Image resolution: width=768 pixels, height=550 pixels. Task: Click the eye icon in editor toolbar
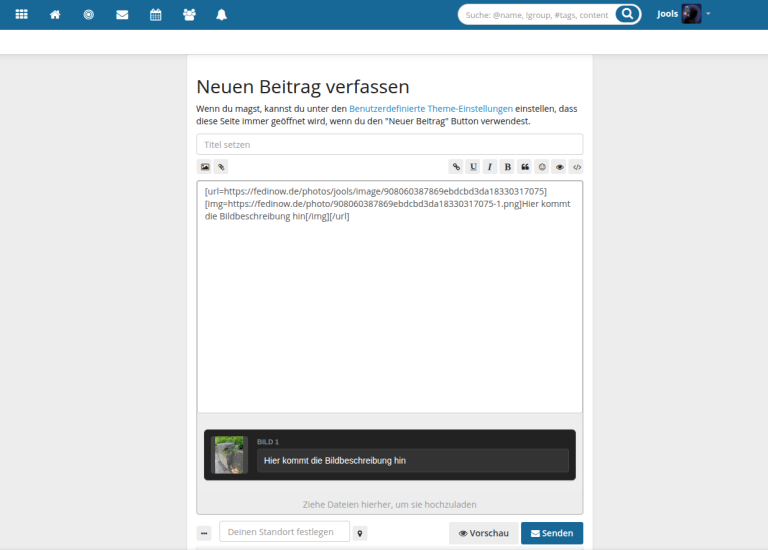pos(559,167)
